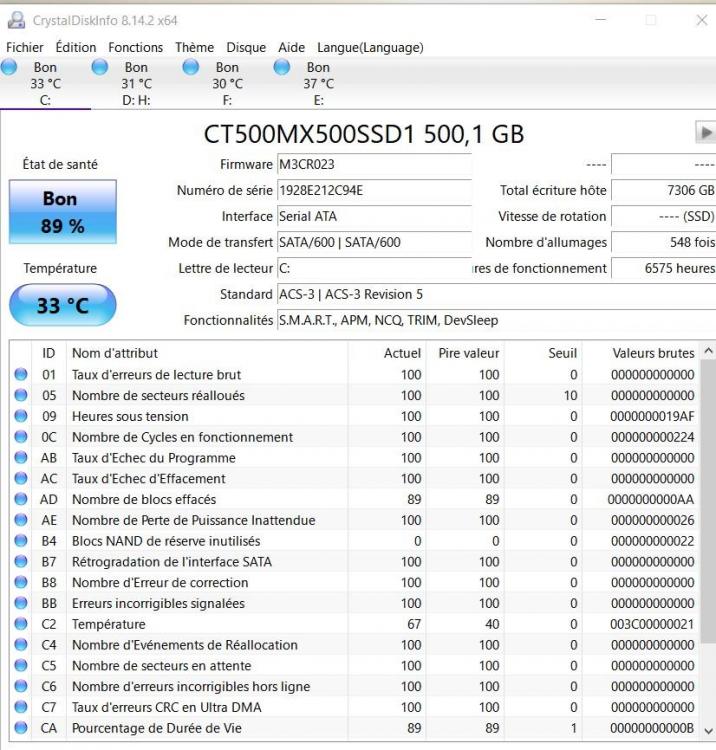Select the E: drive status orb
716x750 pixels.
(283, 68)
